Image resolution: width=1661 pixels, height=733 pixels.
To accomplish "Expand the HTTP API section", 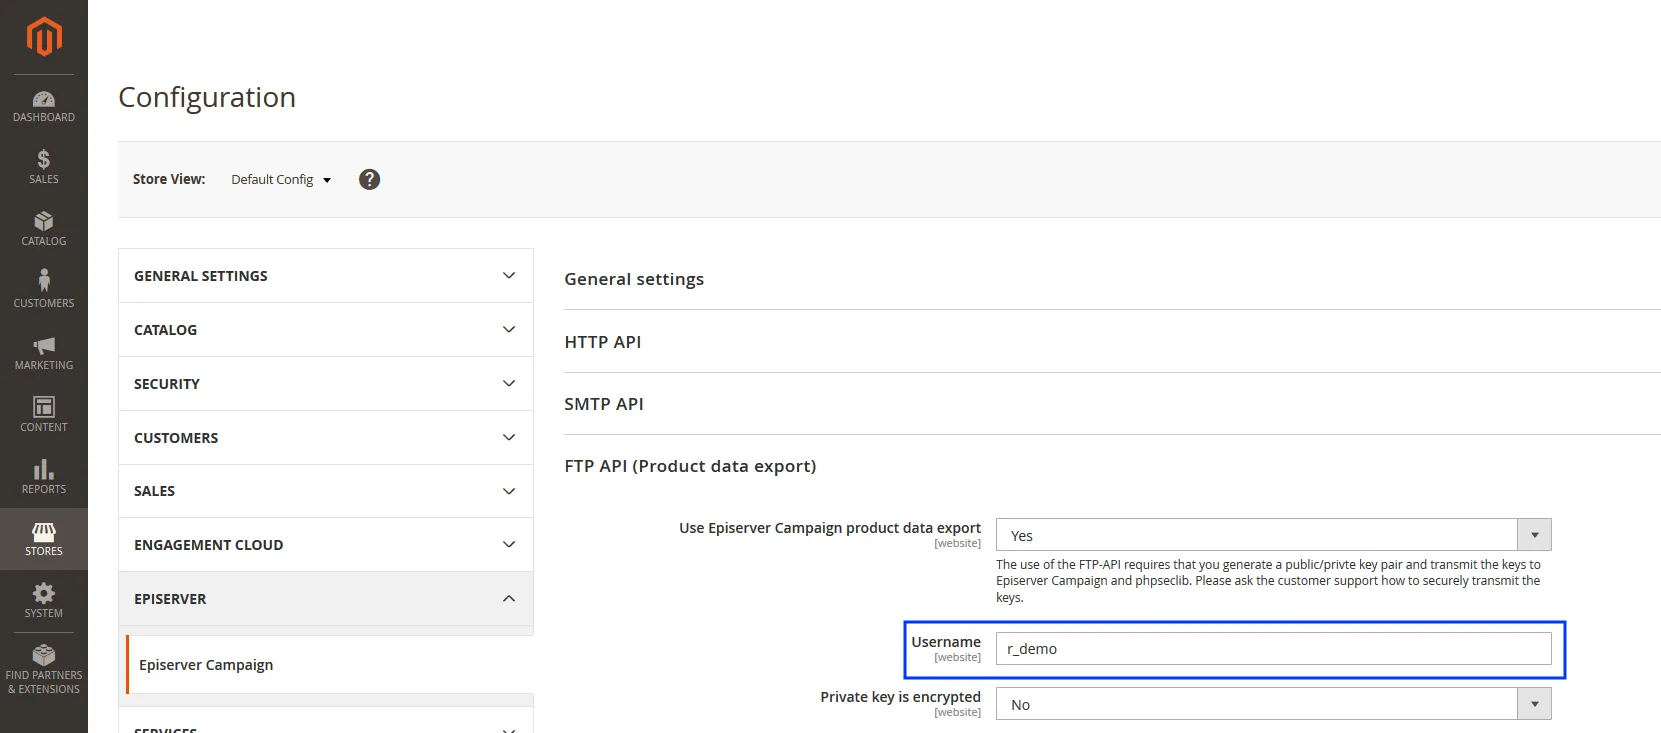I will [x=603, y=342].
